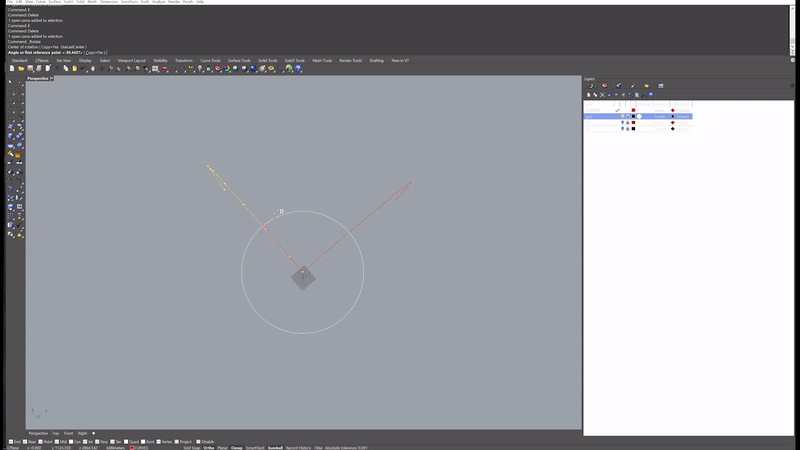The image size is (800, 450).
Task: Click Copy=Yes option in command prompt
Action: [94, 53]
